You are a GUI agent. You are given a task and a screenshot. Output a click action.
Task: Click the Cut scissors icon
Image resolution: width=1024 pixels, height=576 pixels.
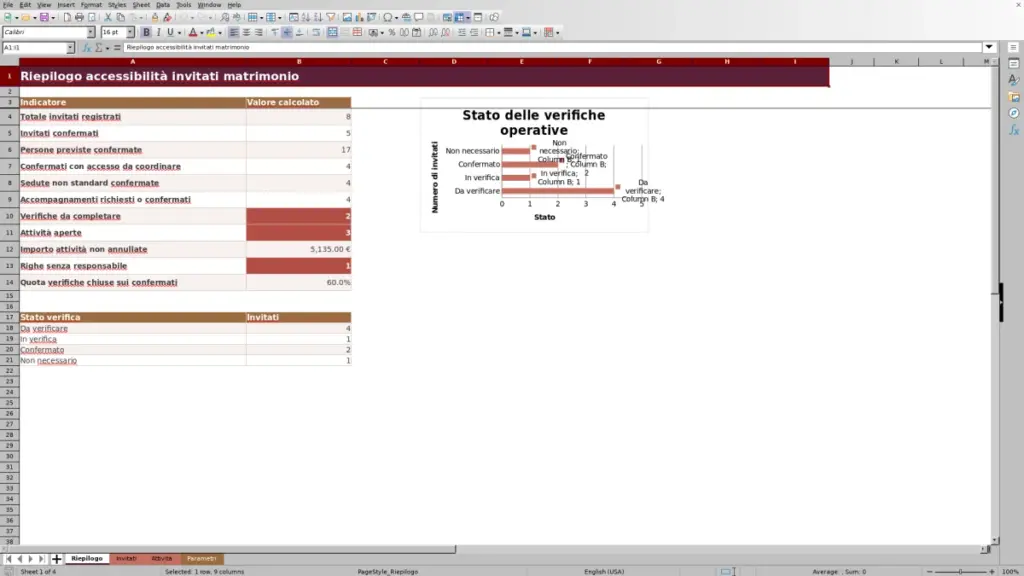pos(108,18)
